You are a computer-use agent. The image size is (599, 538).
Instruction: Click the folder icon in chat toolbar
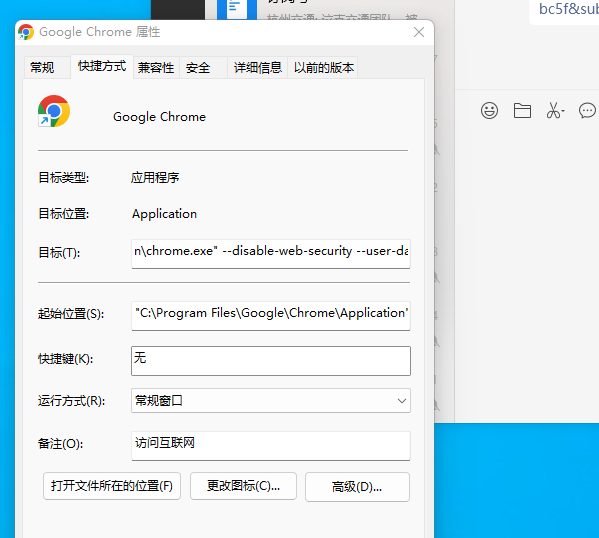coord(522,111)
